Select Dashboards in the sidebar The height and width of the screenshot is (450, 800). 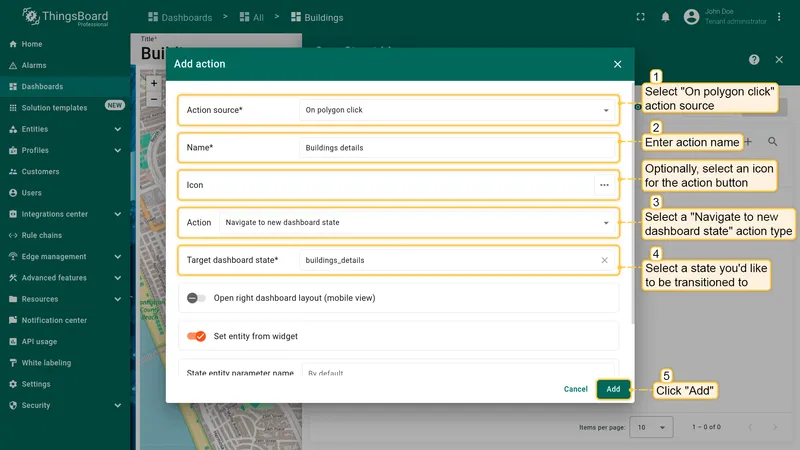pyautogui.click(x=65, y=86)
